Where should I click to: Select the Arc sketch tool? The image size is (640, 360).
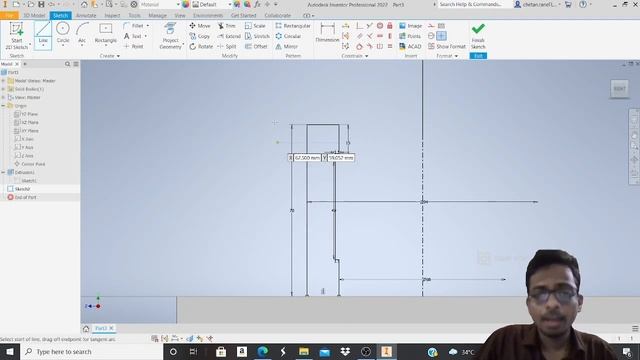coord(82,33)
